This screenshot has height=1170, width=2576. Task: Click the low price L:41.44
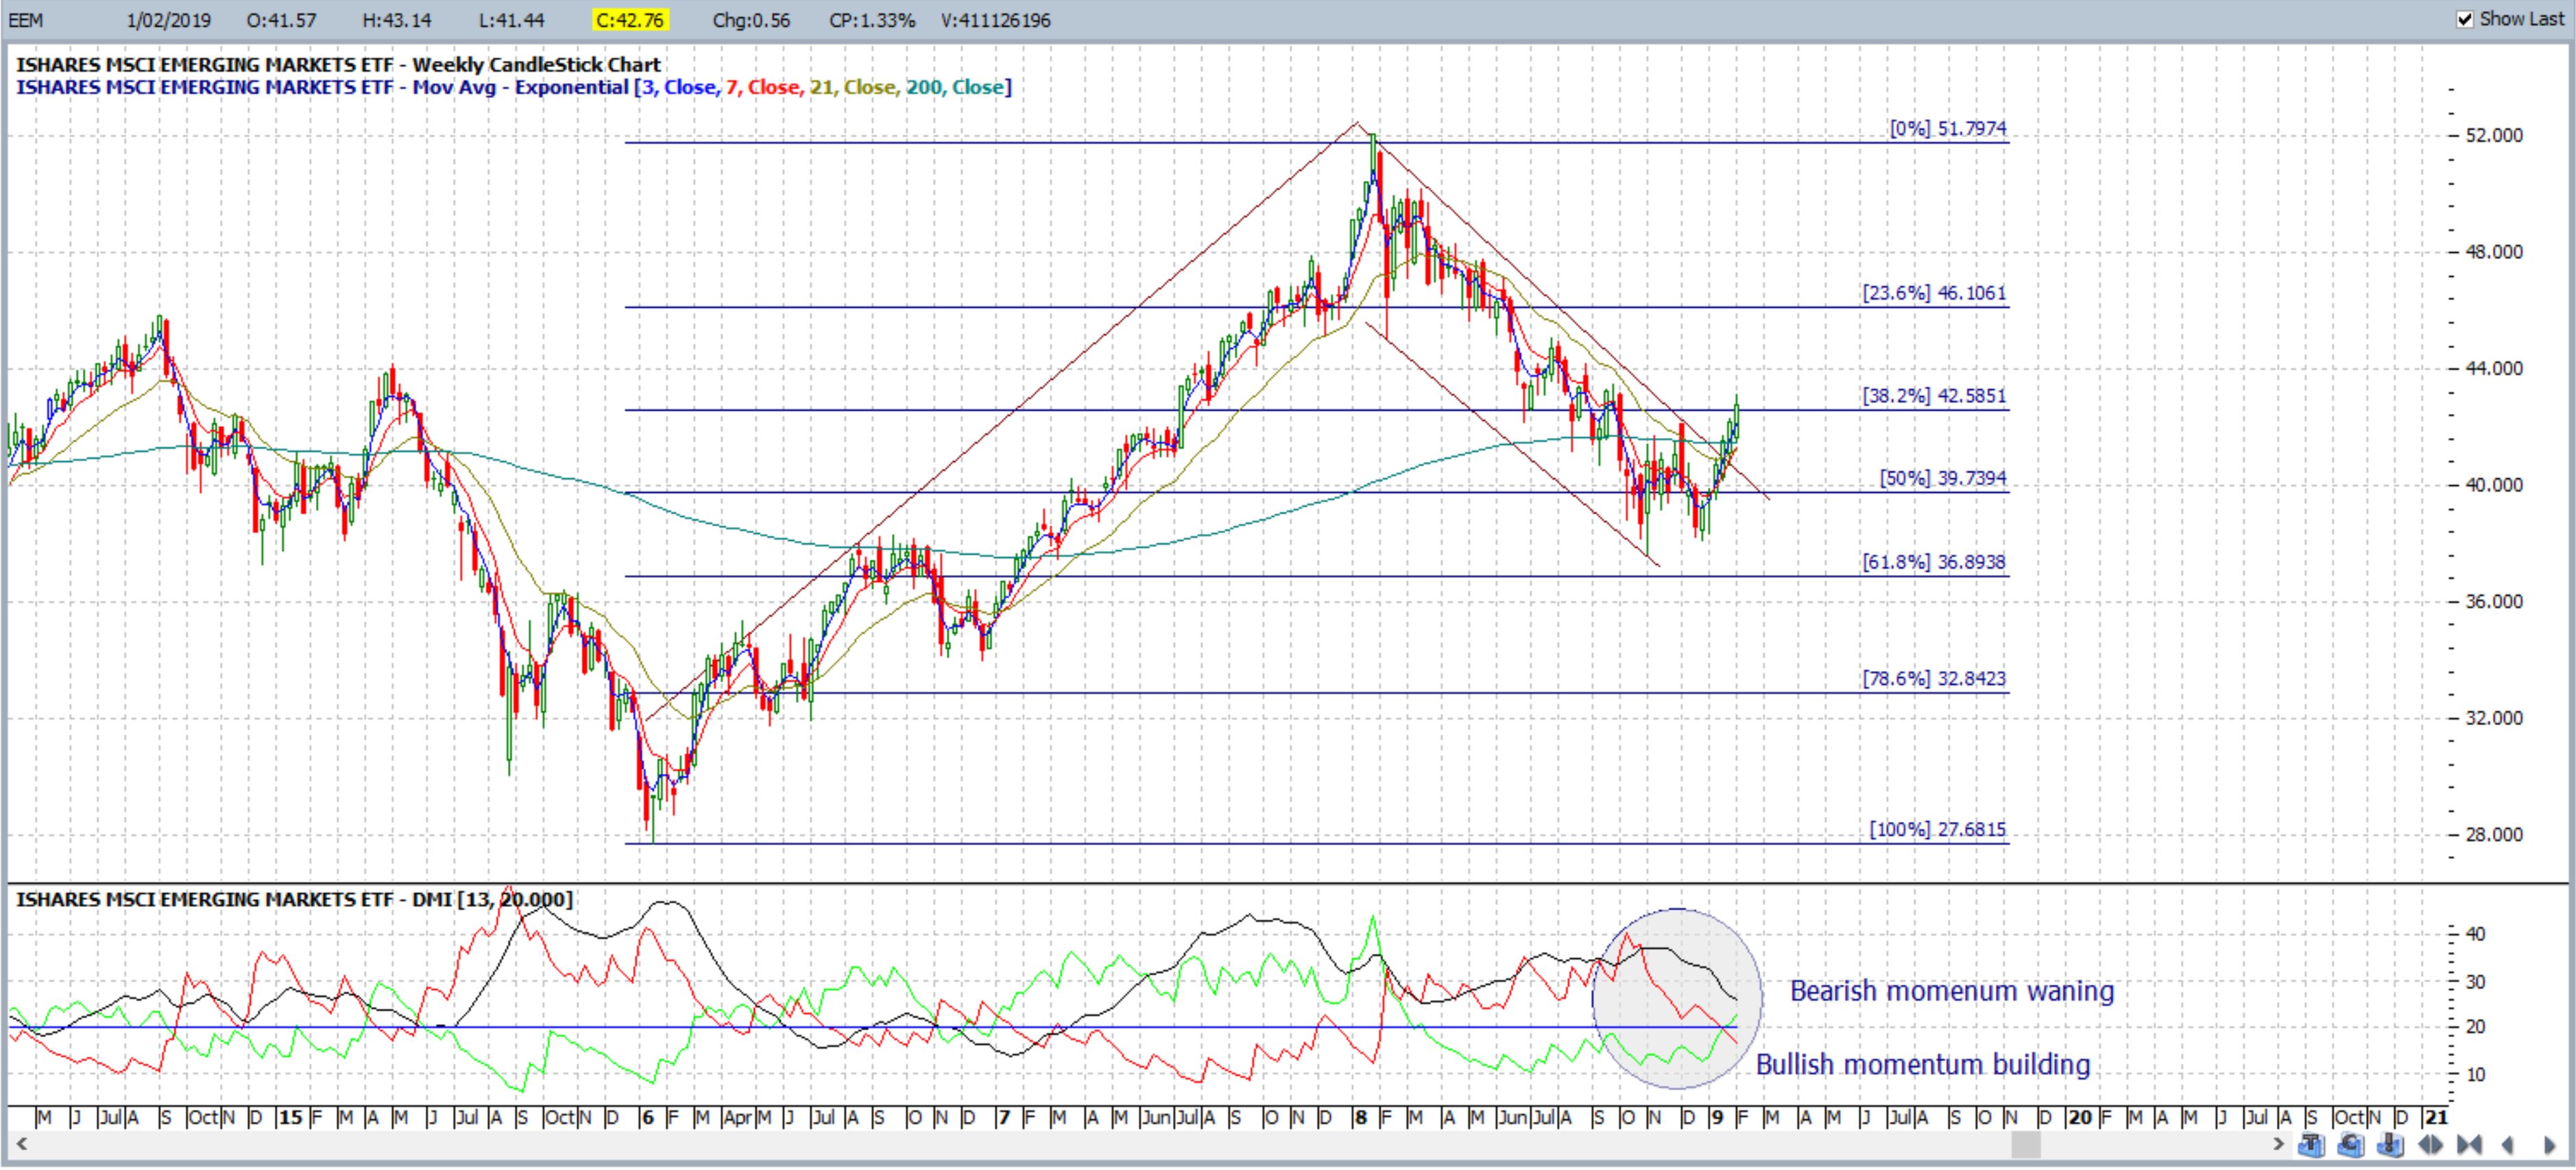pyautogui.click(x=512, y=20)
